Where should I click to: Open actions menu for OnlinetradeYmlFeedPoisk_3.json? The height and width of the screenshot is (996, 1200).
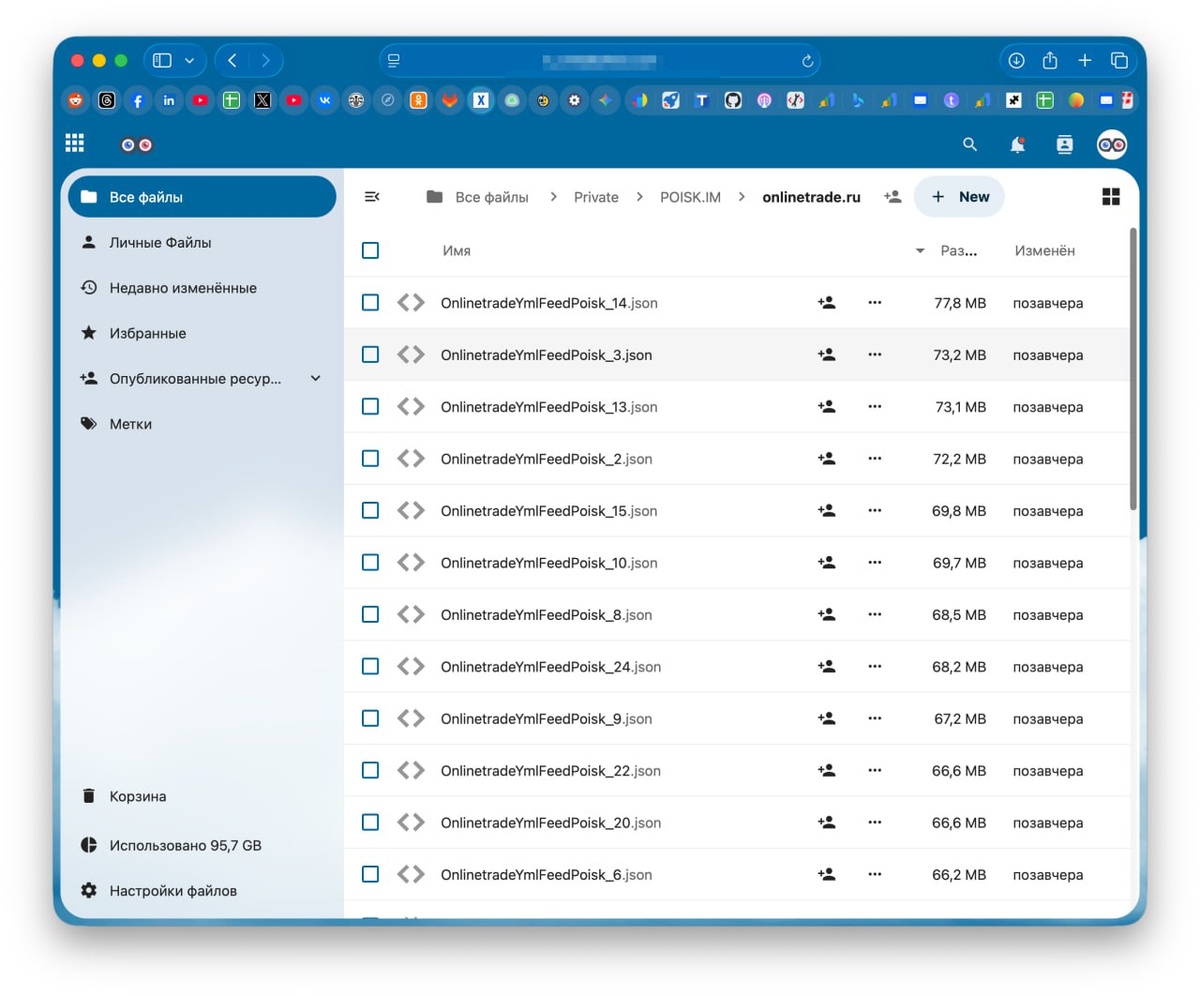tap(875, 354)
